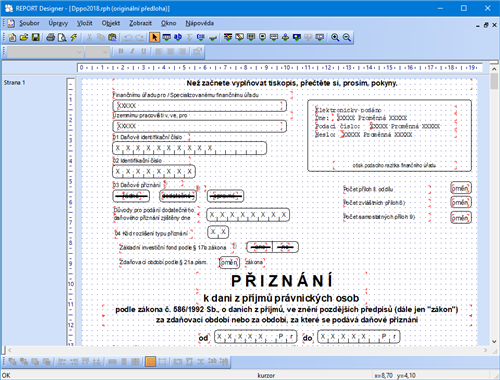The width and height of the screenshot is (500, 380).
Task: Insert a data field object tool
Action: 166,37
